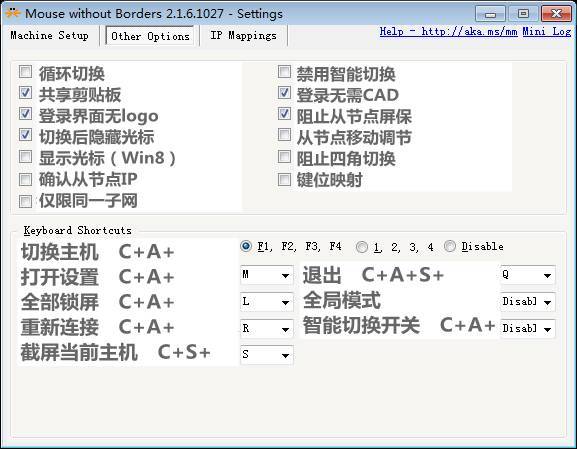Viewport: 577px width, 449px height.
Task: Open the Q dropdown for 退出 shortcut
Action: [528, 275]
